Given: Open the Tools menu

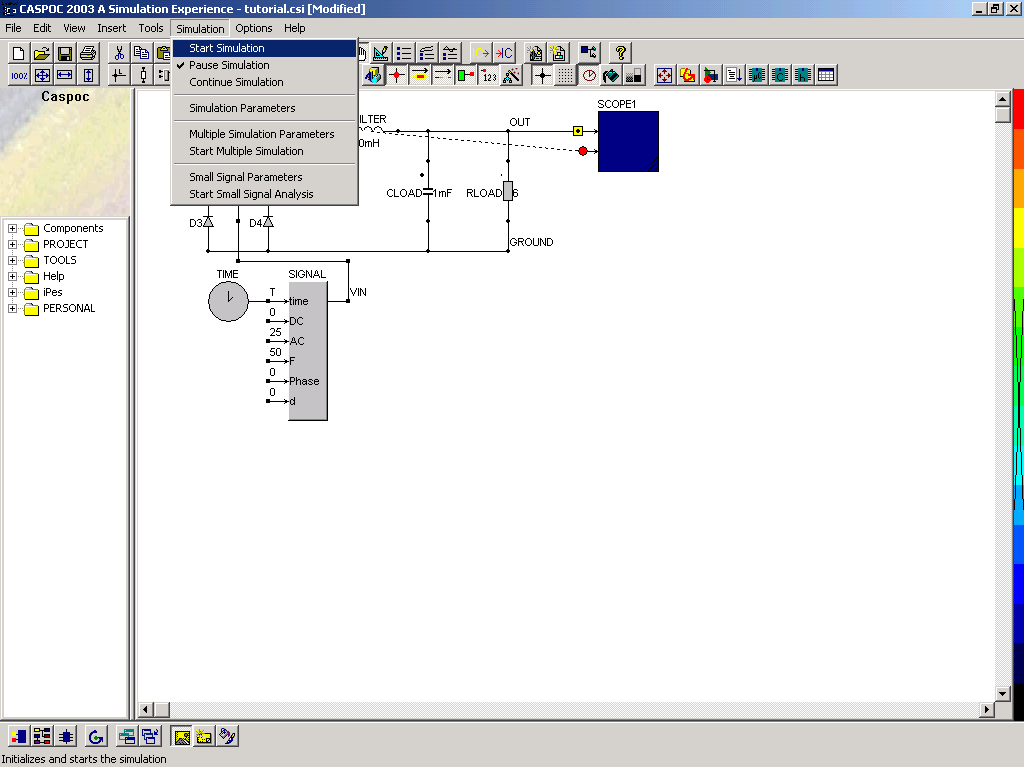Looking at the screenshot, I should coord(151,28).
